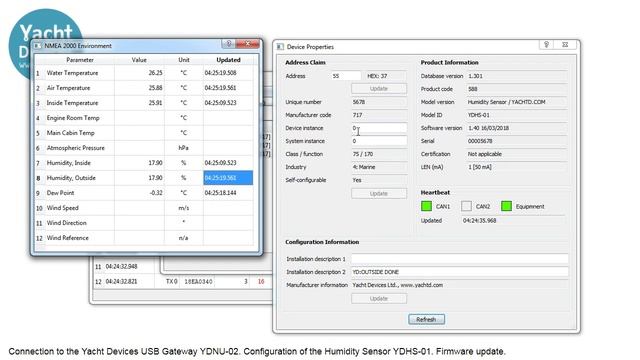
Task: Click the System instance input field
Action: (x=379, y=141)
